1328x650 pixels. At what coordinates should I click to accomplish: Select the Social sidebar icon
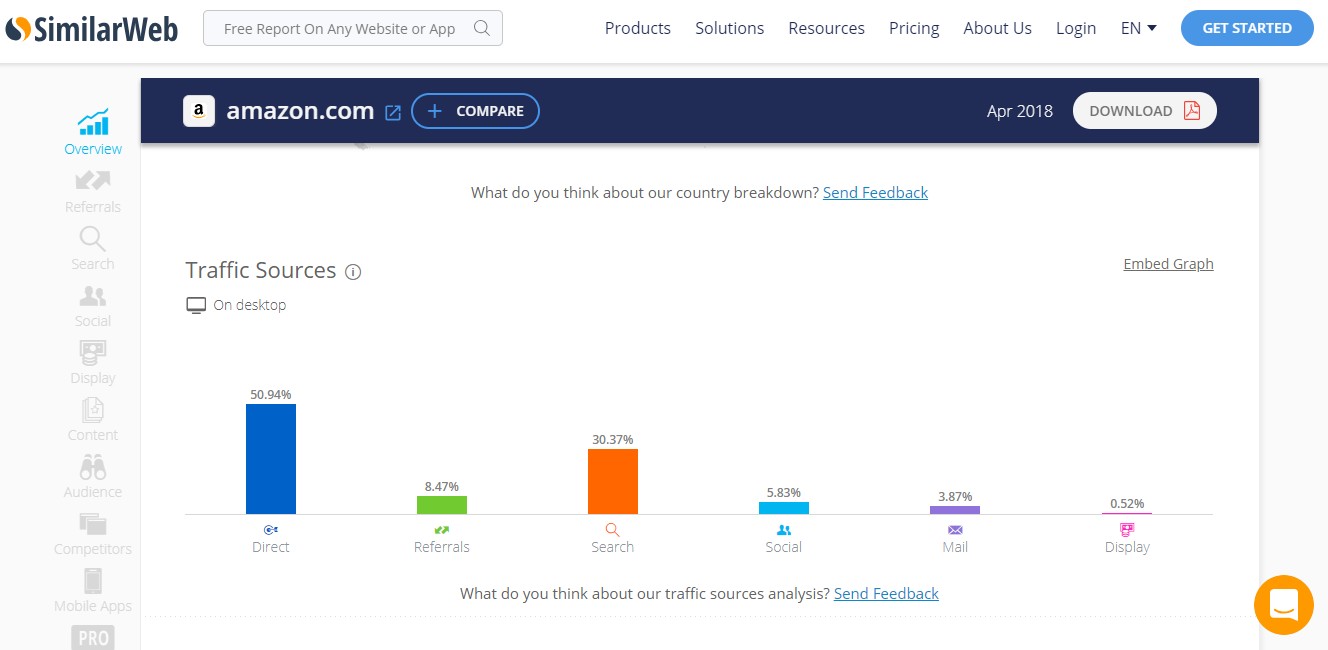pos(93,295)
